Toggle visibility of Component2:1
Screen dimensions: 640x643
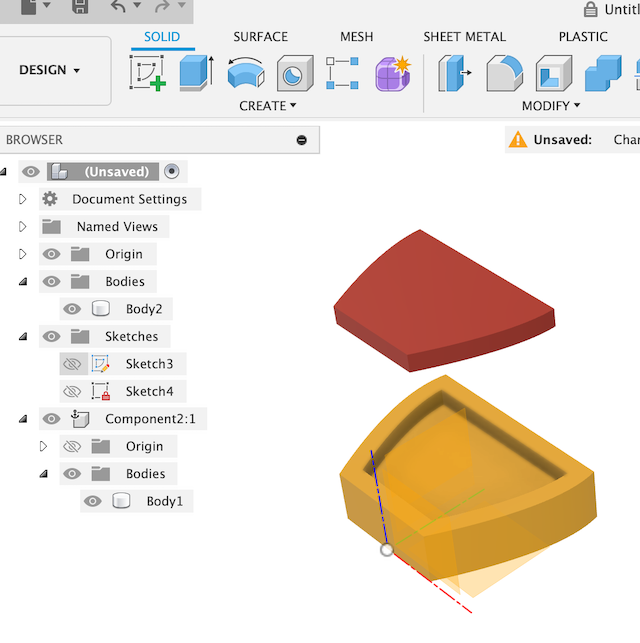pos(52,419)
